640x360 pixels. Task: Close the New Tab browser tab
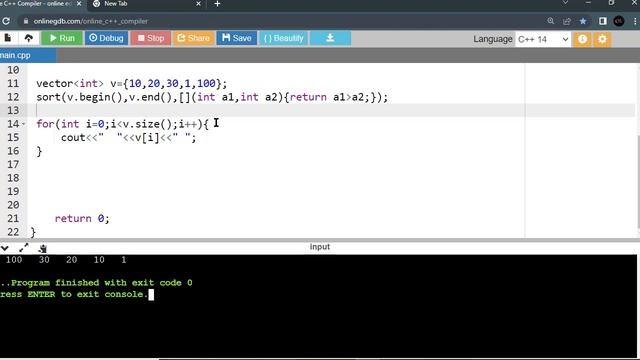tap(198, 4)
